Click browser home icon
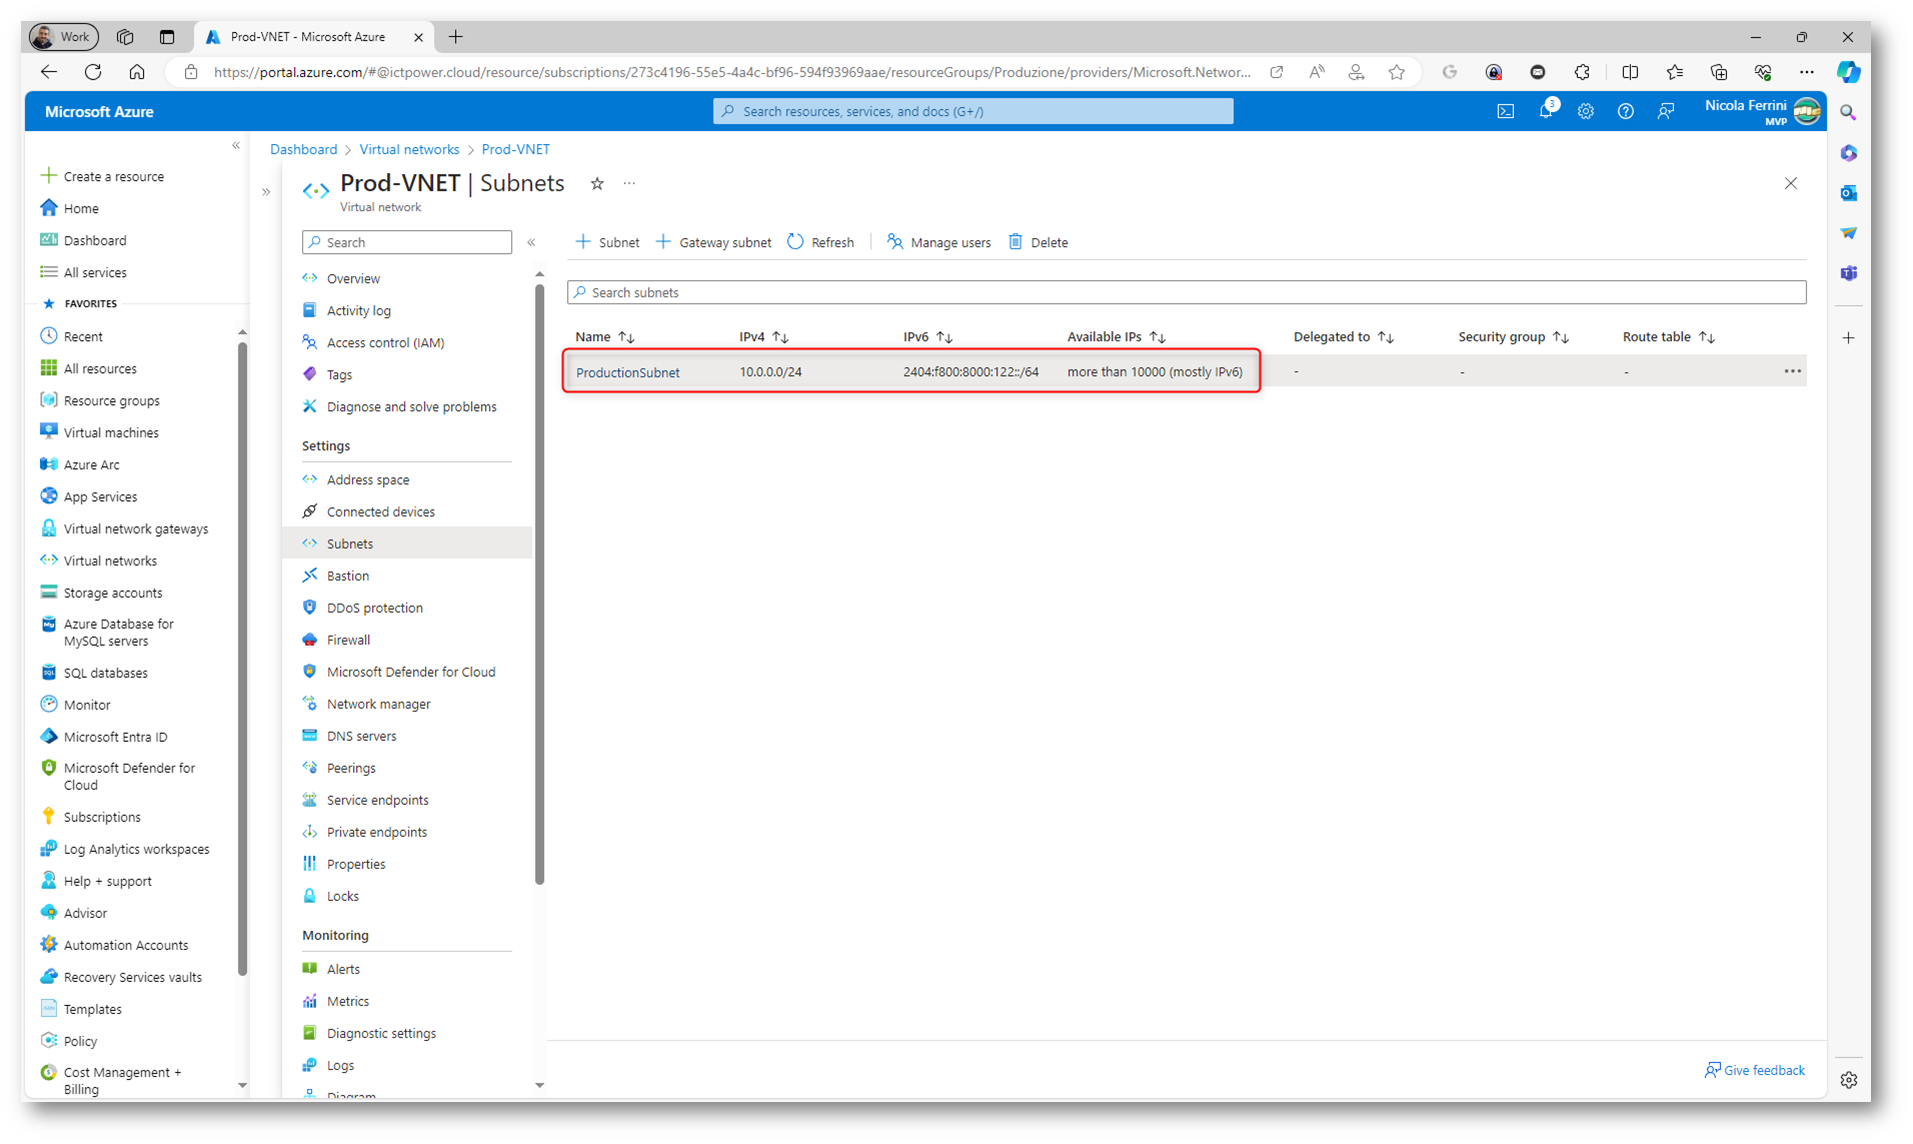The height and width of the screenshot is (1144, 1913). coord(137,72)
